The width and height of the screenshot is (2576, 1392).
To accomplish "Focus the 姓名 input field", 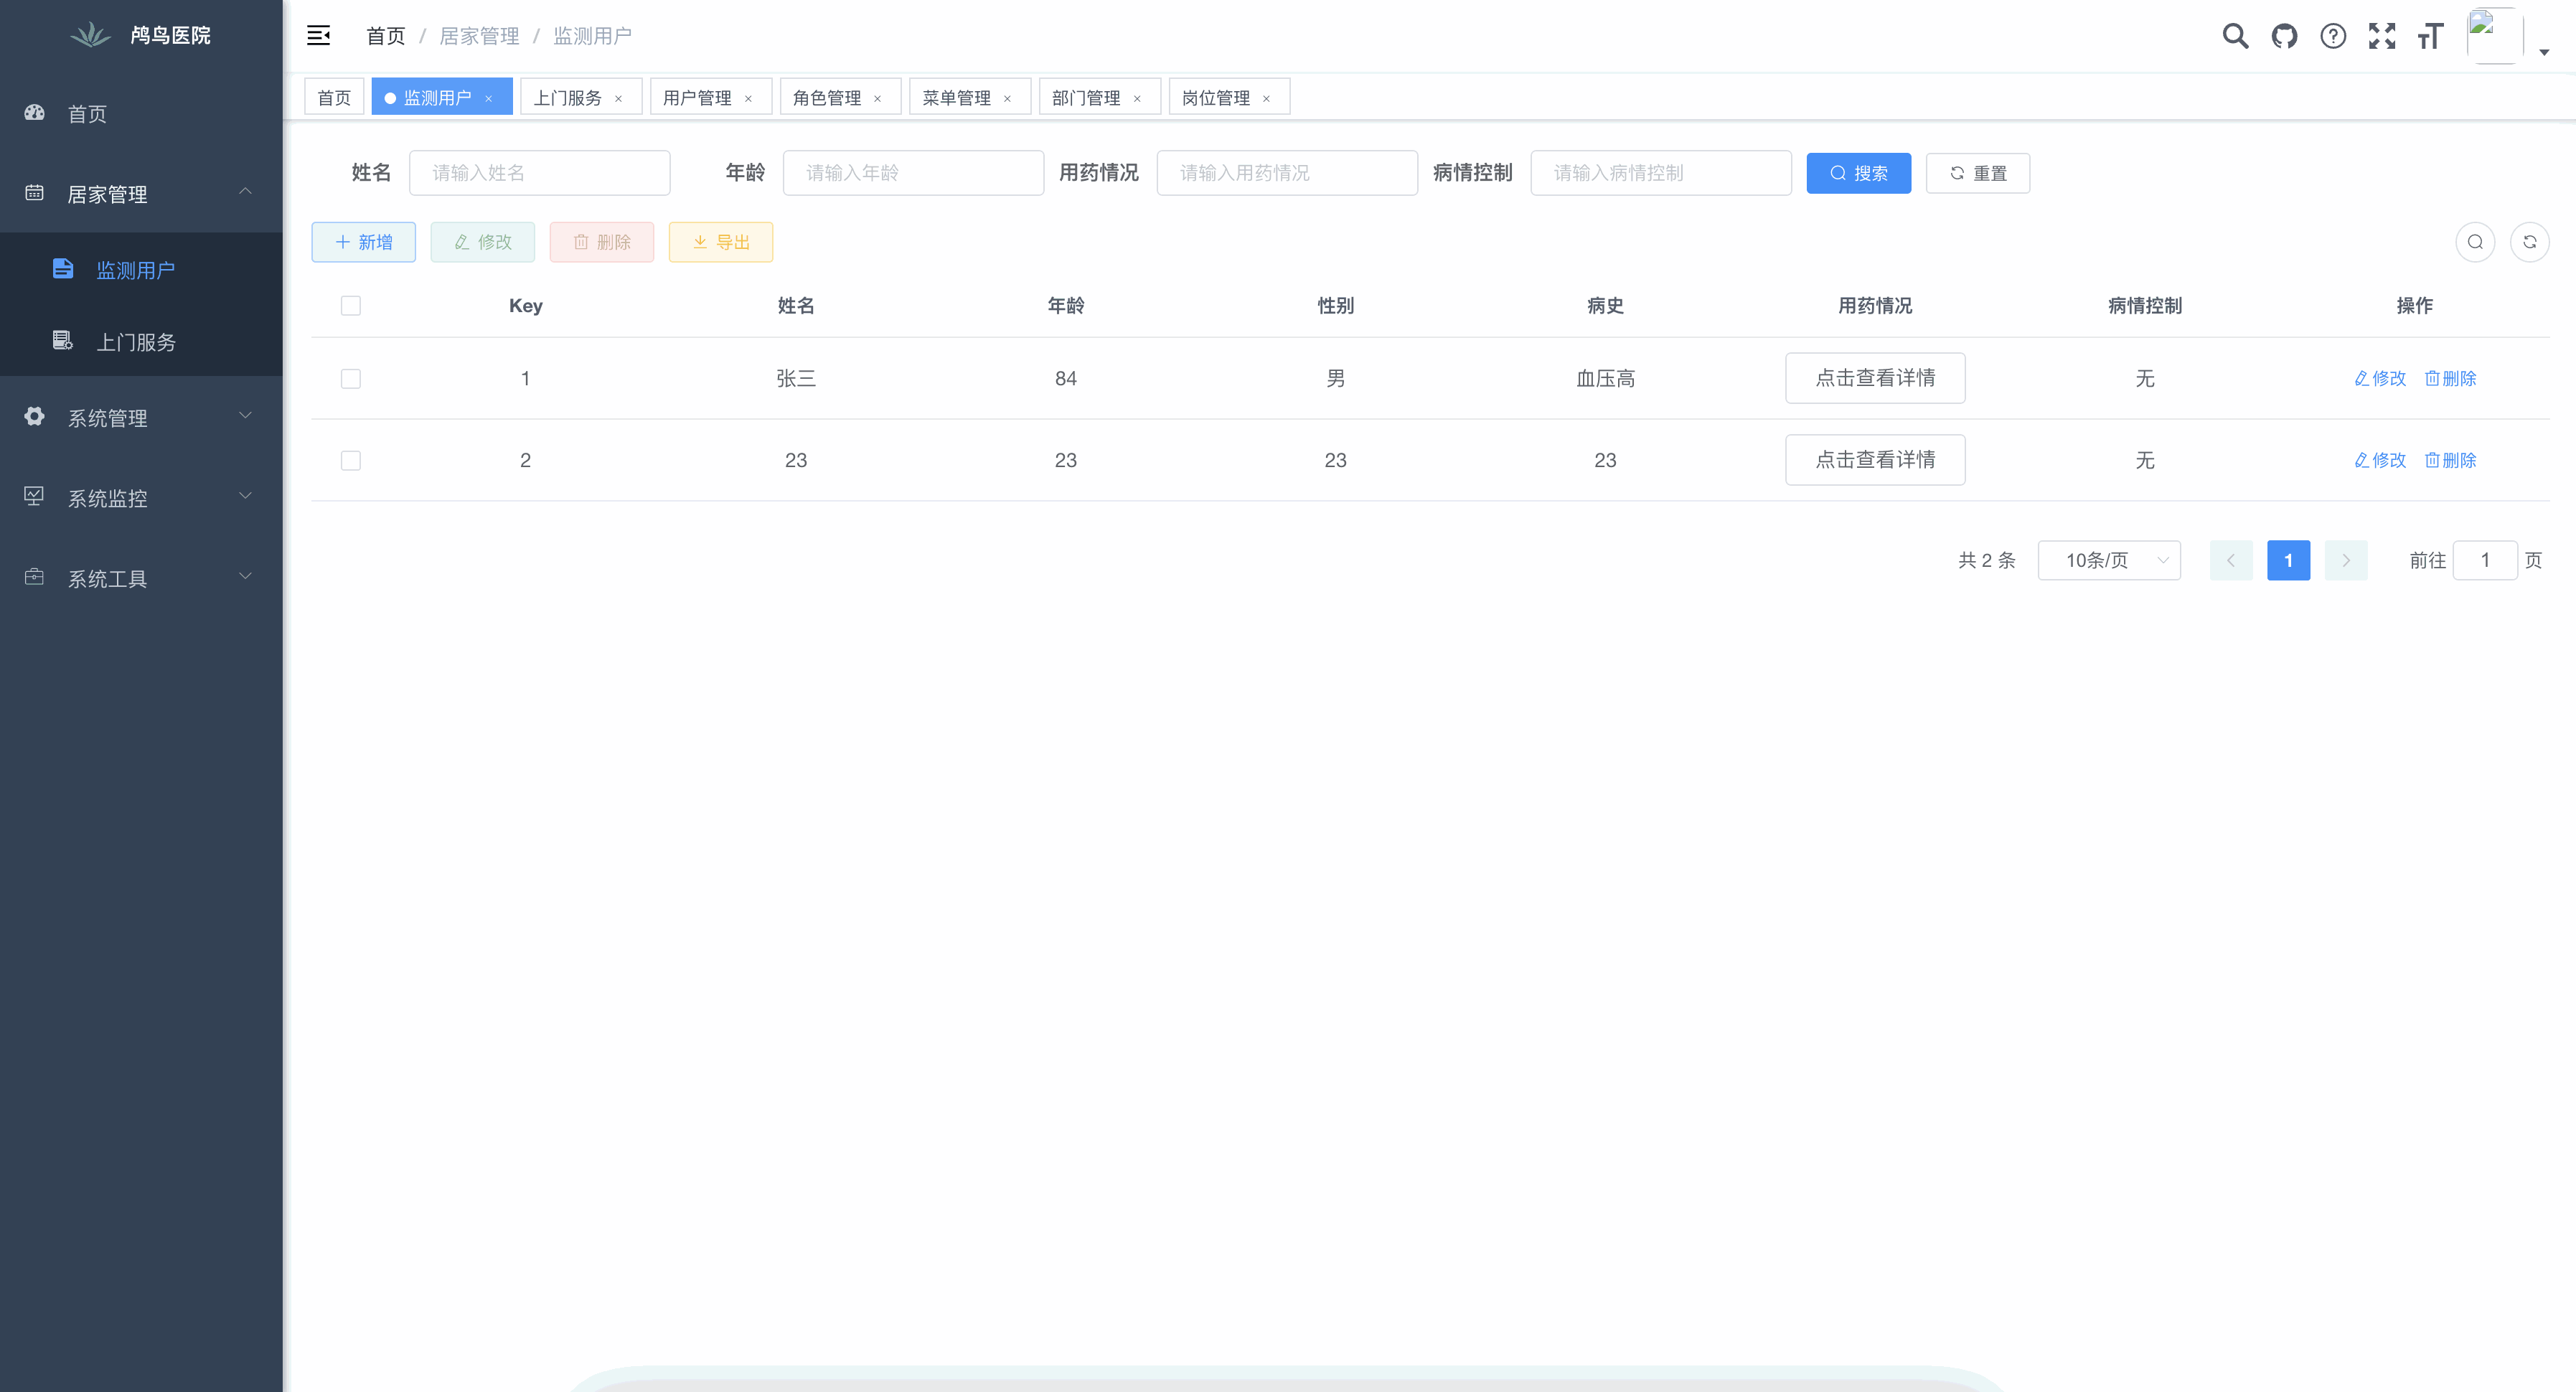I will 539,173.
